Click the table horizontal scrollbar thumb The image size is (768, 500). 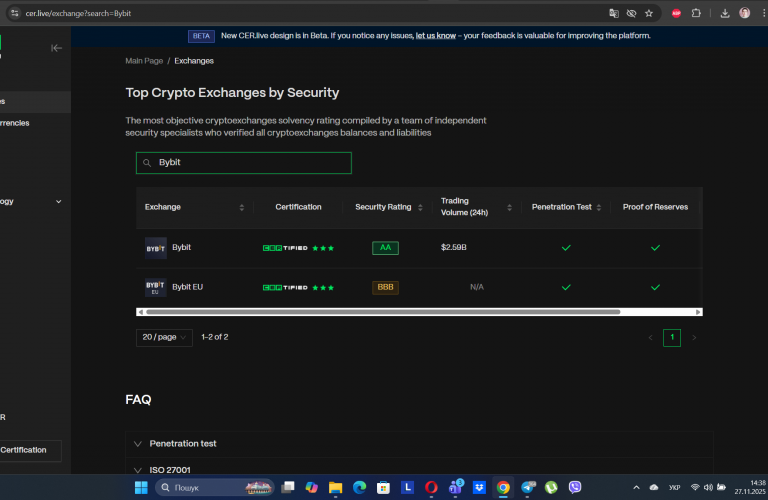(x=383, y=312)
